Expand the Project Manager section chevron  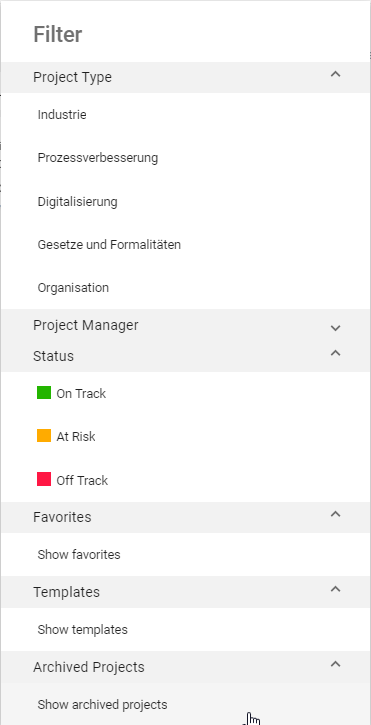point(335,328)
